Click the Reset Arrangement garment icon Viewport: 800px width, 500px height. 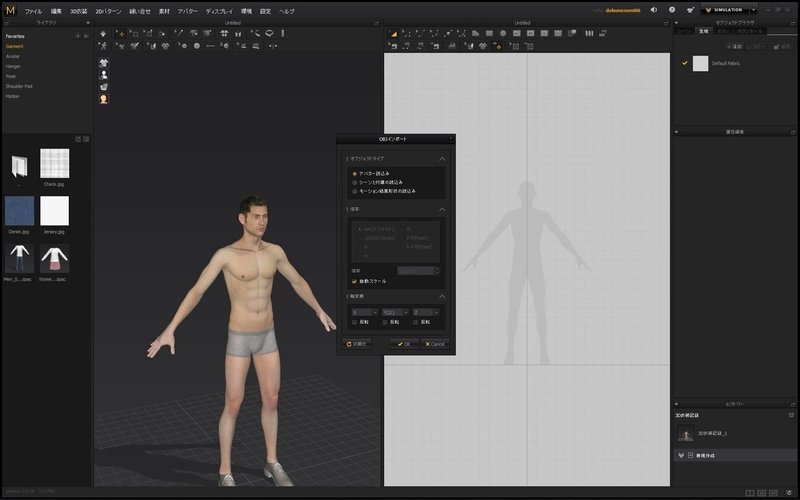click(x=224, y=34)
